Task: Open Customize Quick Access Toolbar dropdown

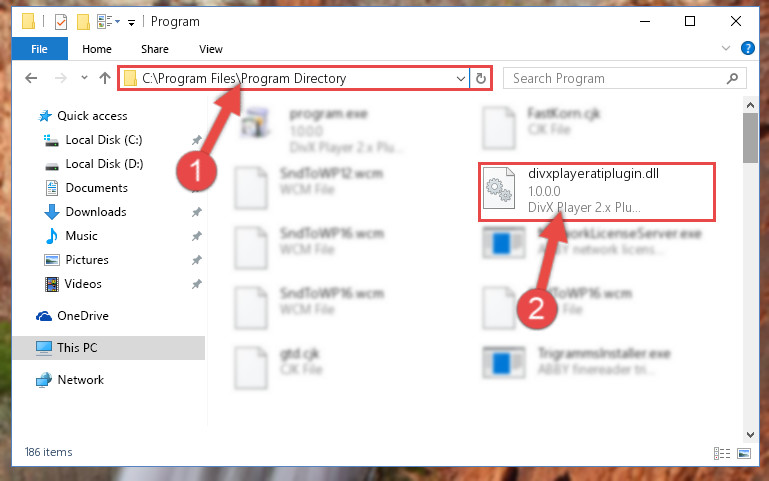Action: pyautogui.click(x=131, y=23)
